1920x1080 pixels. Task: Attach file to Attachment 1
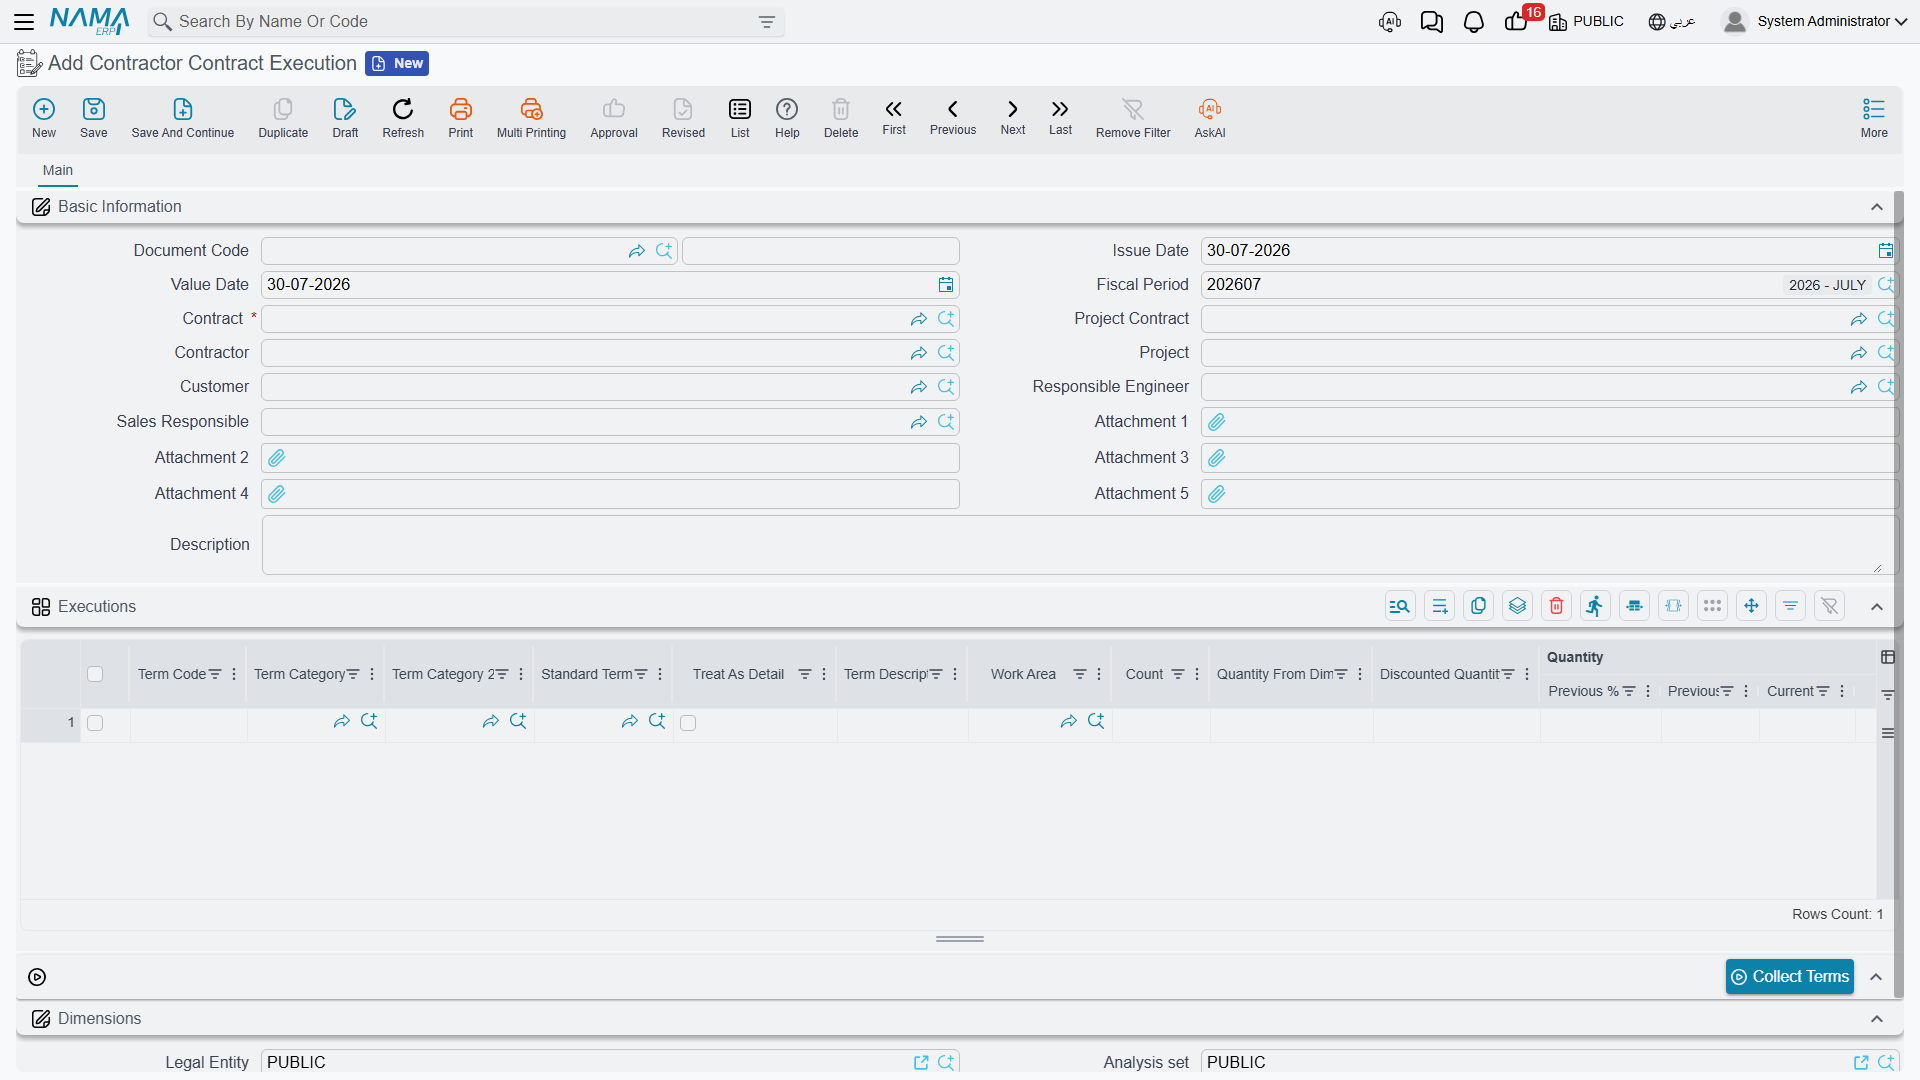(1217, 422)
